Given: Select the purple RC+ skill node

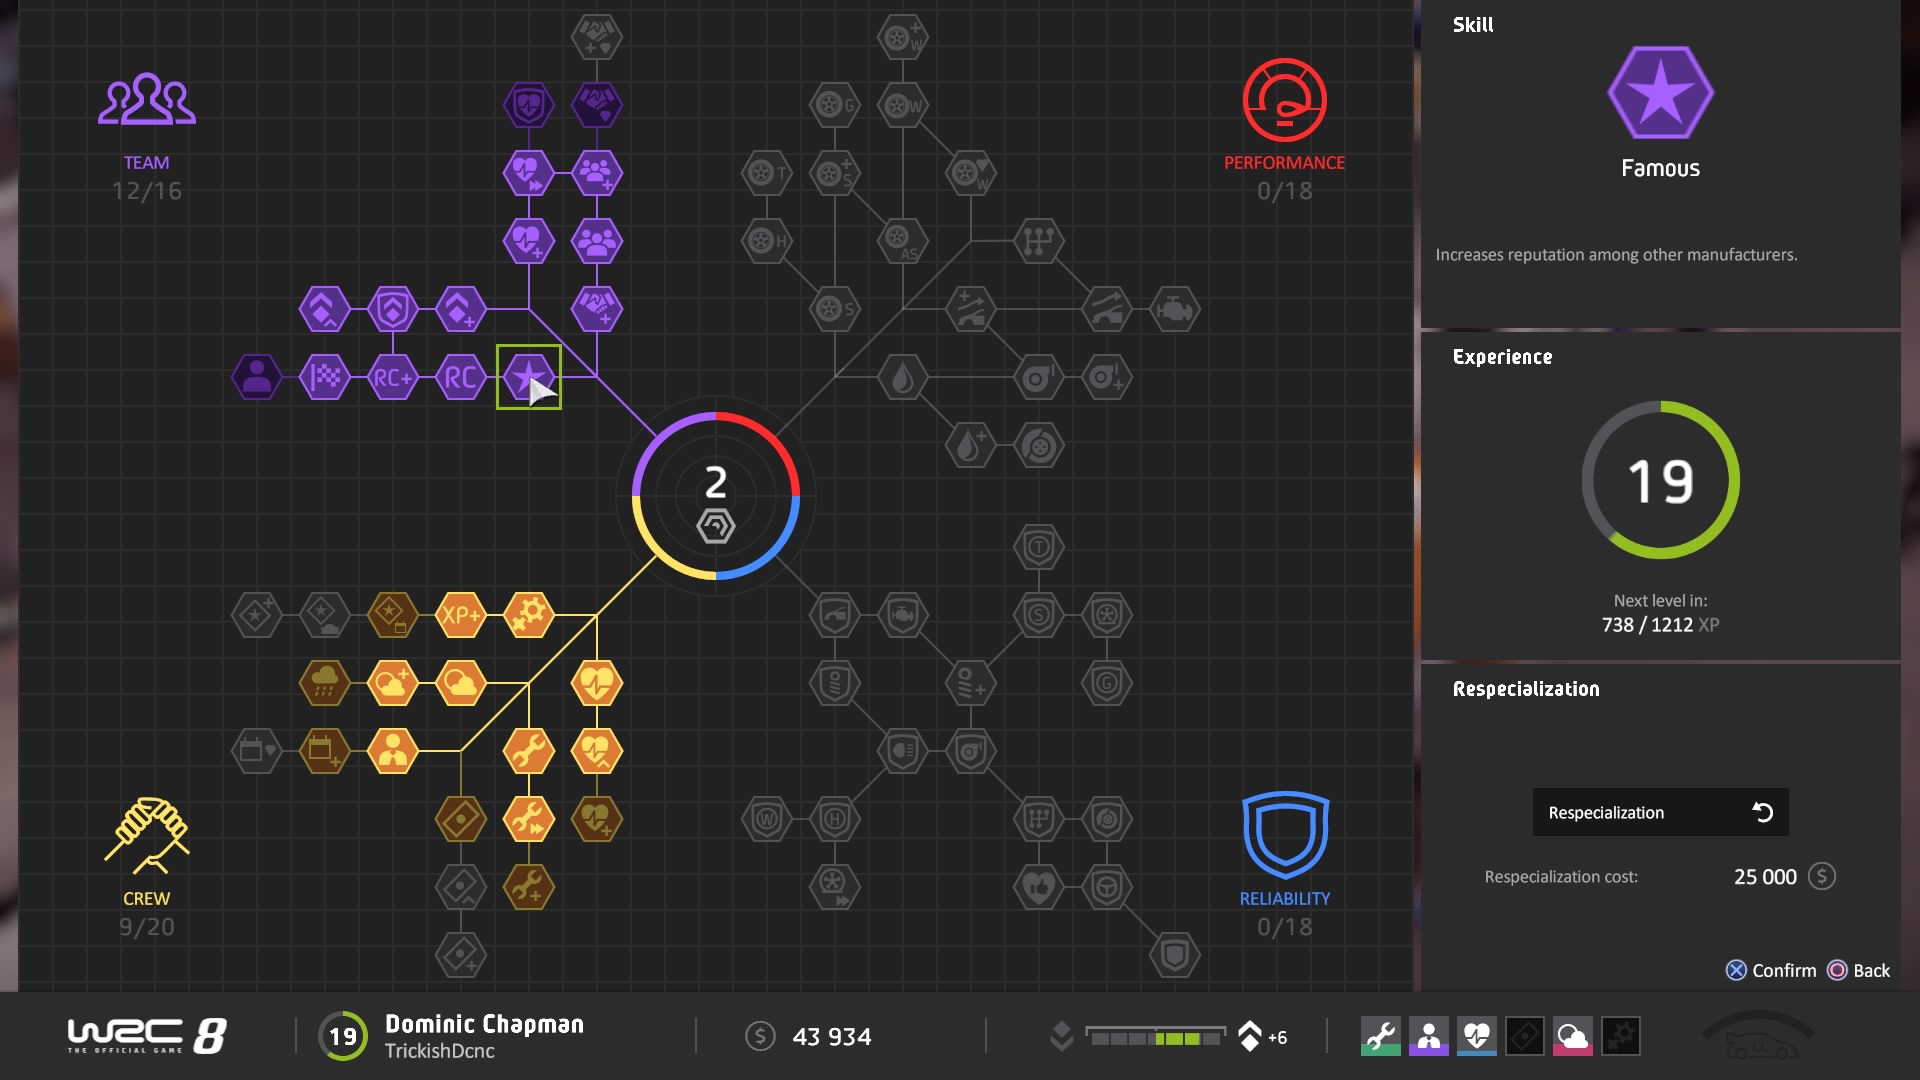Looking at the screenshot, I should pos(392,377).
